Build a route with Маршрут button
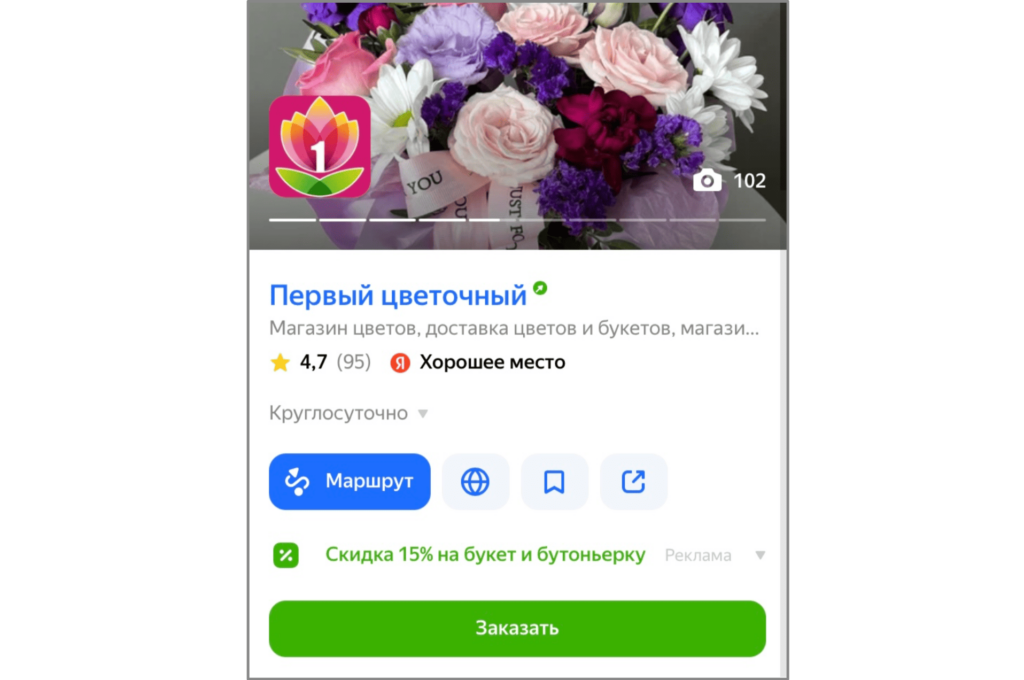The width and height of the screenshot is (1024, 680). pos(349,481)
